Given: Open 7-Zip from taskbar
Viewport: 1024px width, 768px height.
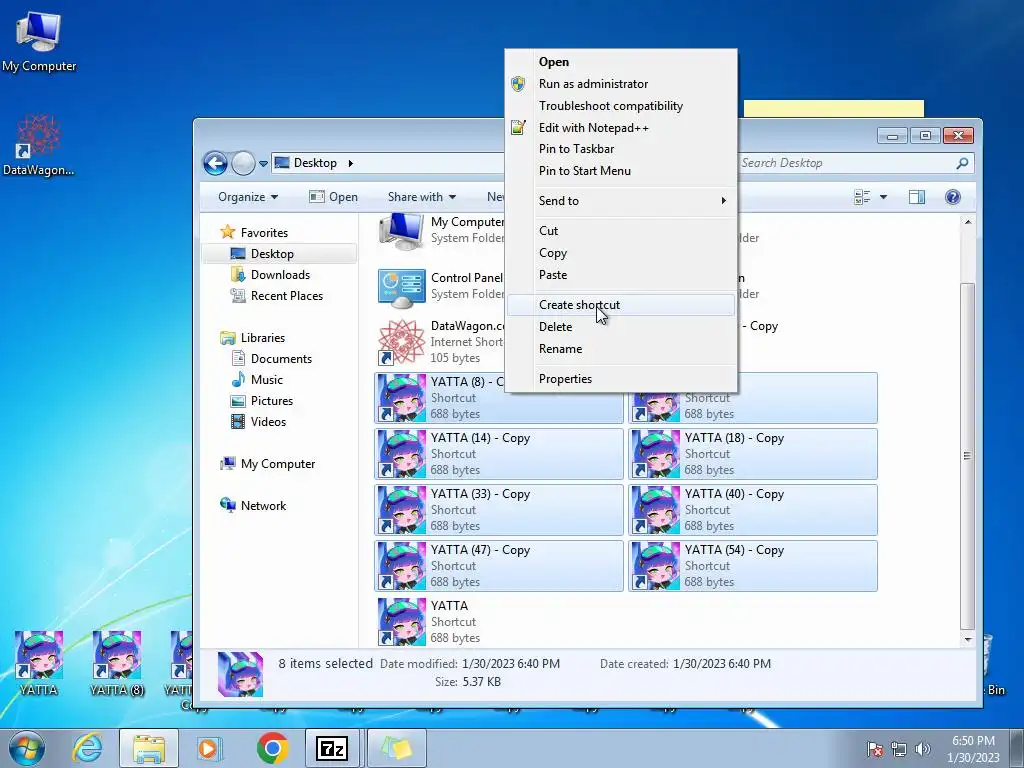Looking at the screenshot, I should tap(332, 748).
